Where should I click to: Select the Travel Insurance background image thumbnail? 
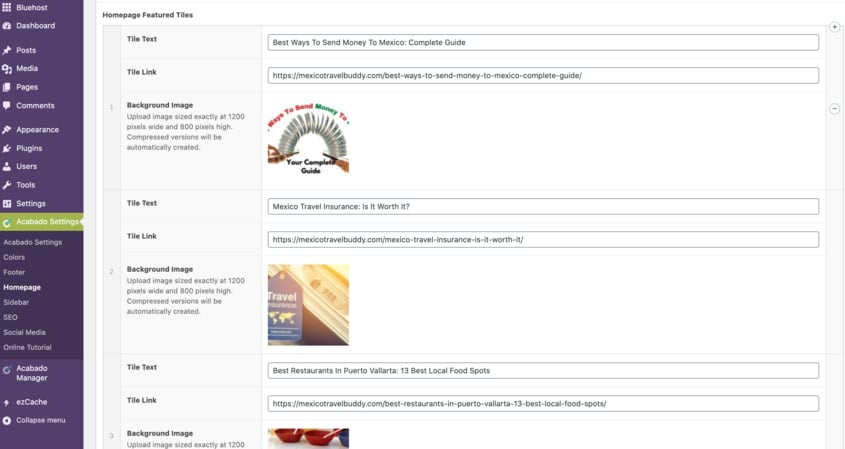308,305
